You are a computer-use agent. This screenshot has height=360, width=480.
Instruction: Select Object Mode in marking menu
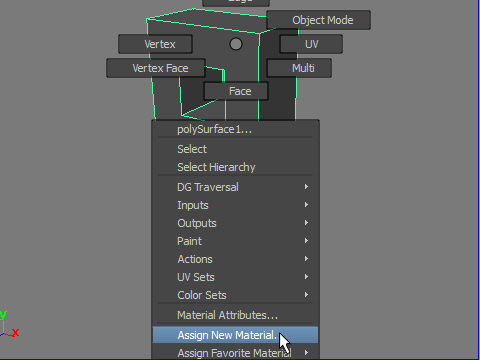tap(318, 20)
